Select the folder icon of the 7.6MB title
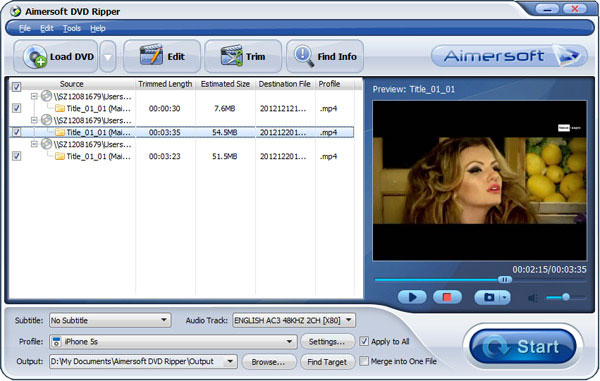 [x=60, y=108]
